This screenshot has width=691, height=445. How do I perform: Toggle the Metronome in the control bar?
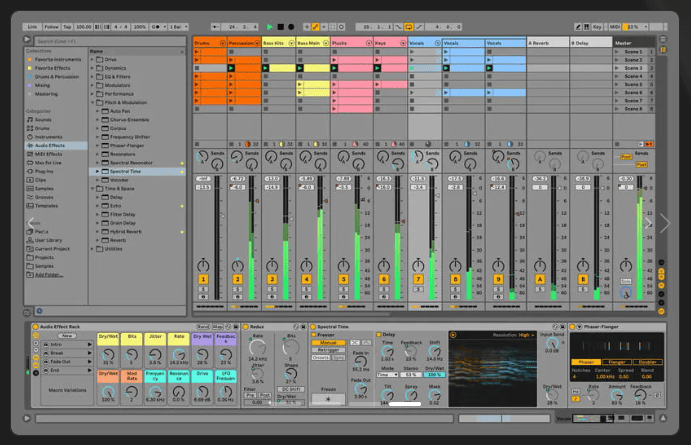click(x=156, y=27)
